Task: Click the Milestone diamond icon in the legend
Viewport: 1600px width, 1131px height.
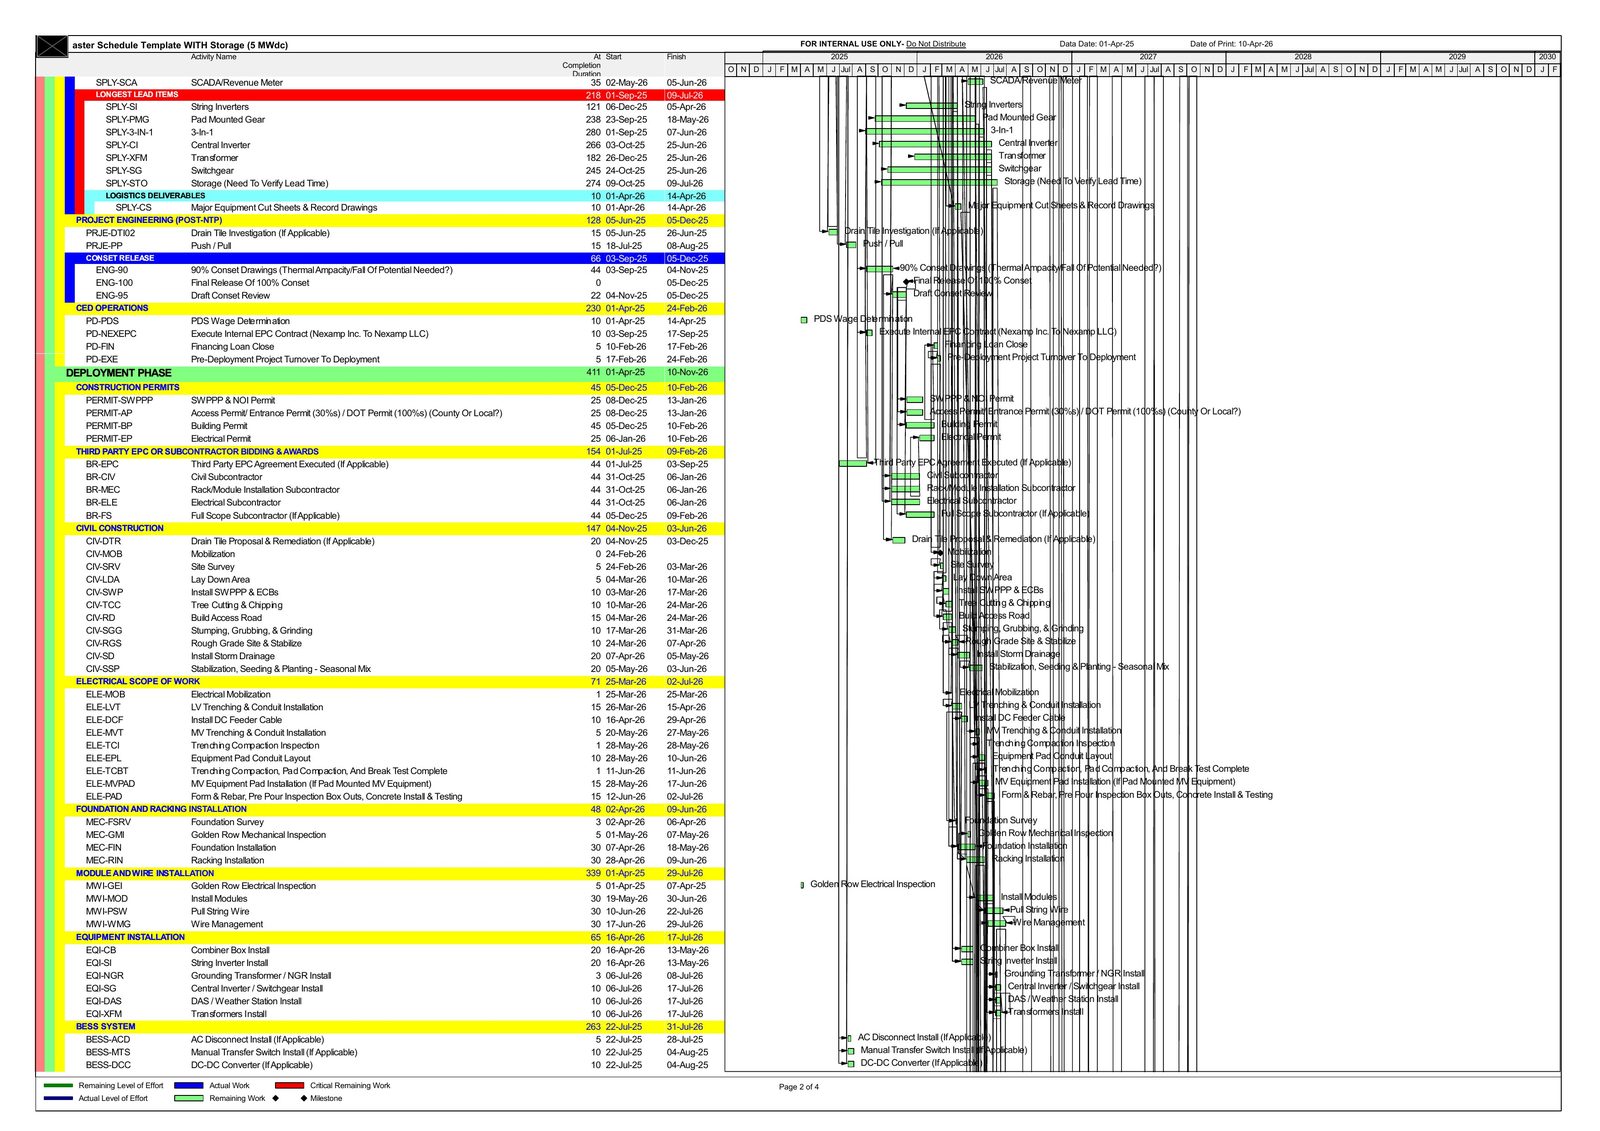Action: (x=303, y=1097)
